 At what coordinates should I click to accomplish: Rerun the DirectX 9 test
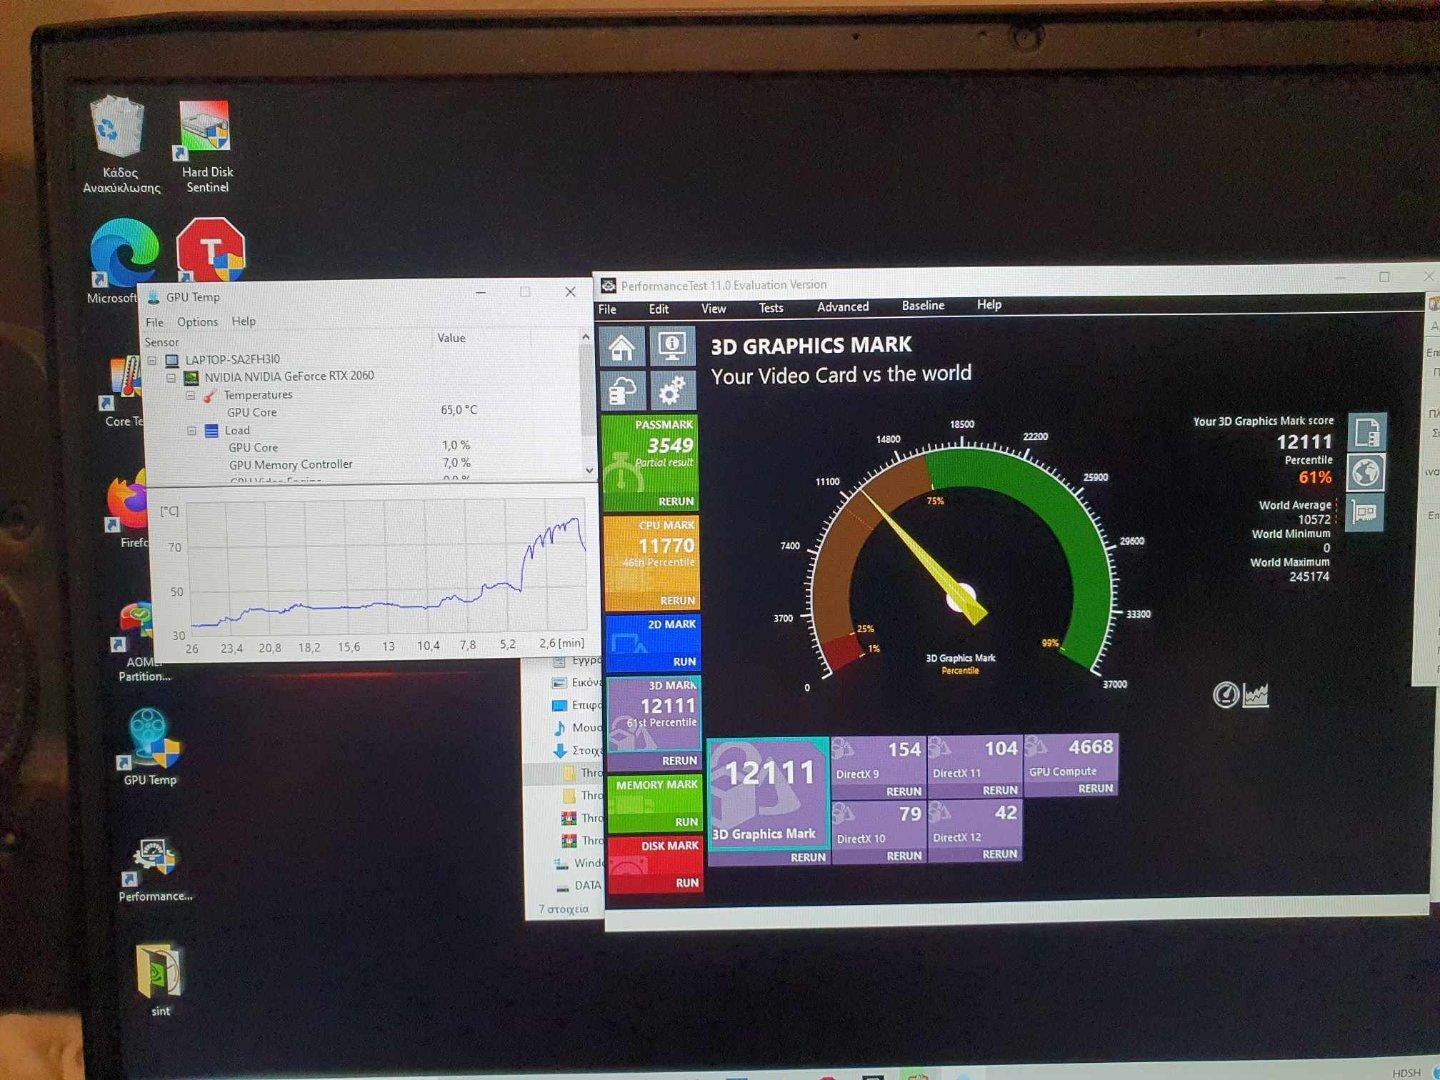coord(904,792)
